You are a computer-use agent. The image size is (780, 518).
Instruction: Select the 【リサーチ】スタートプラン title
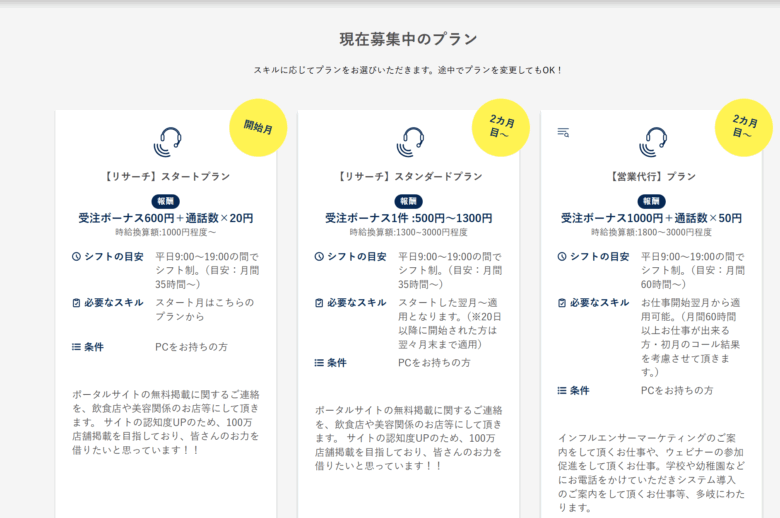tap(167, 177)
